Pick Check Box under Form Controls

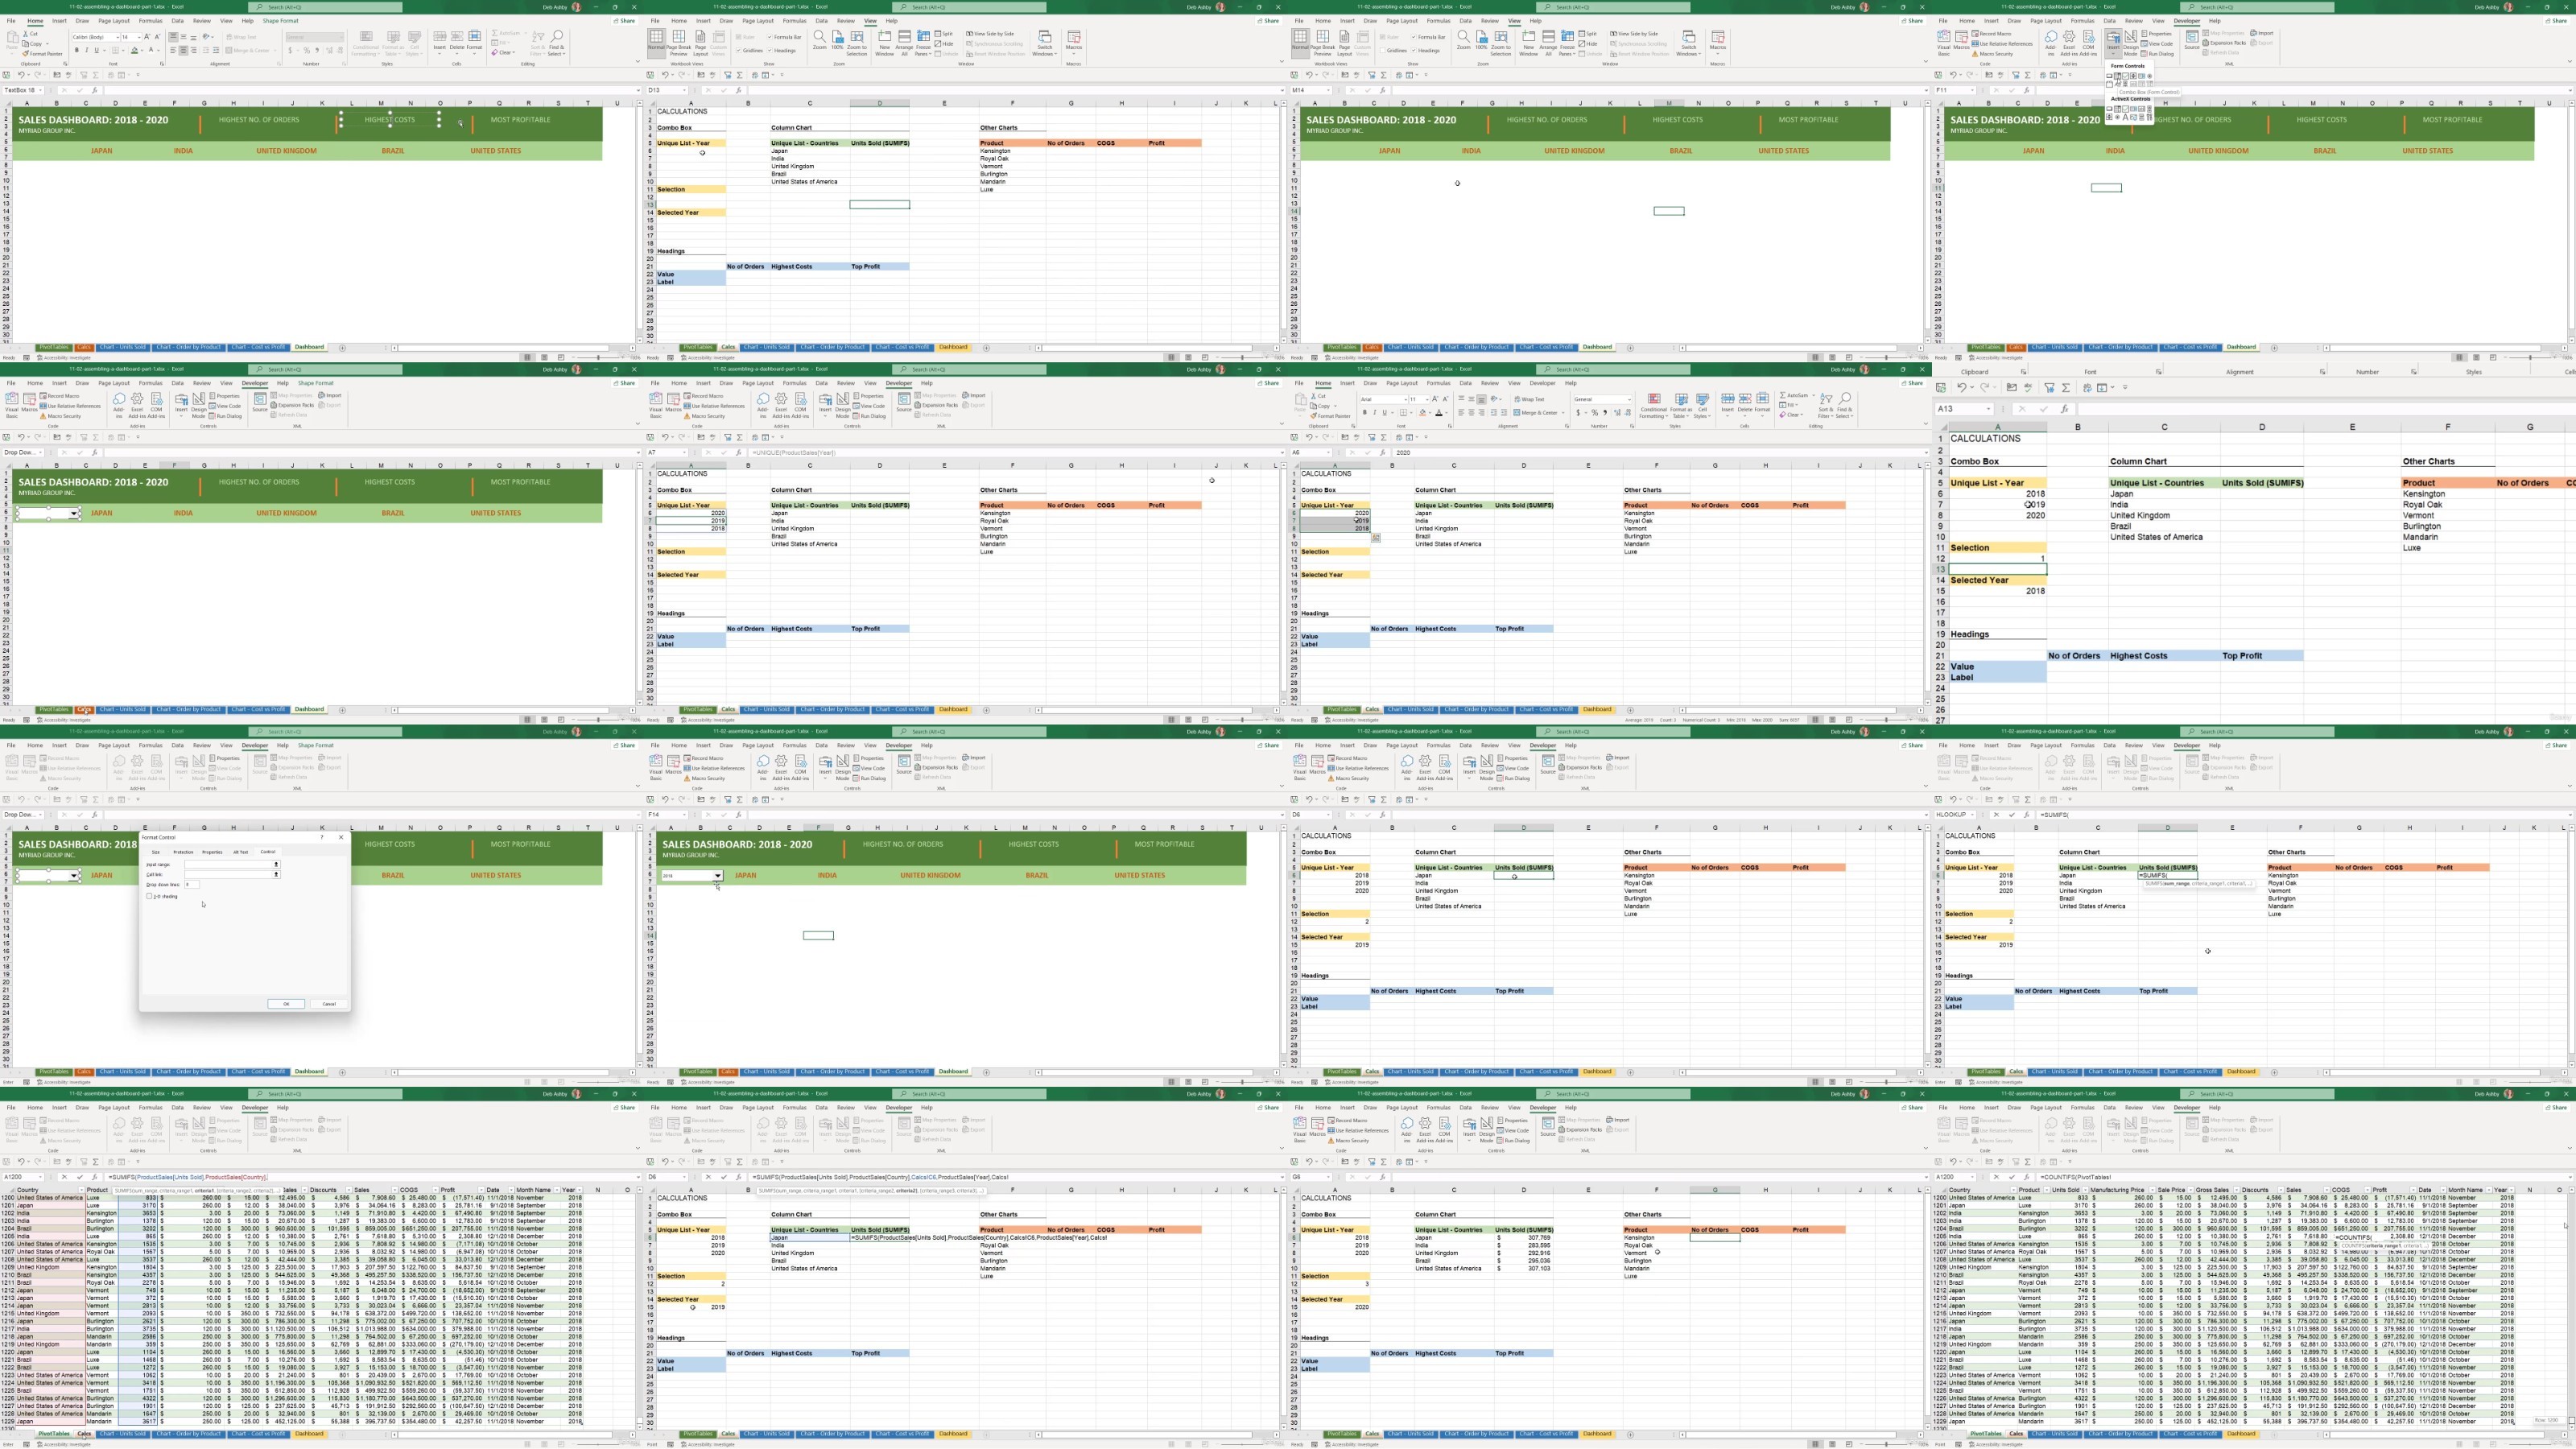tap(2126, 76)
